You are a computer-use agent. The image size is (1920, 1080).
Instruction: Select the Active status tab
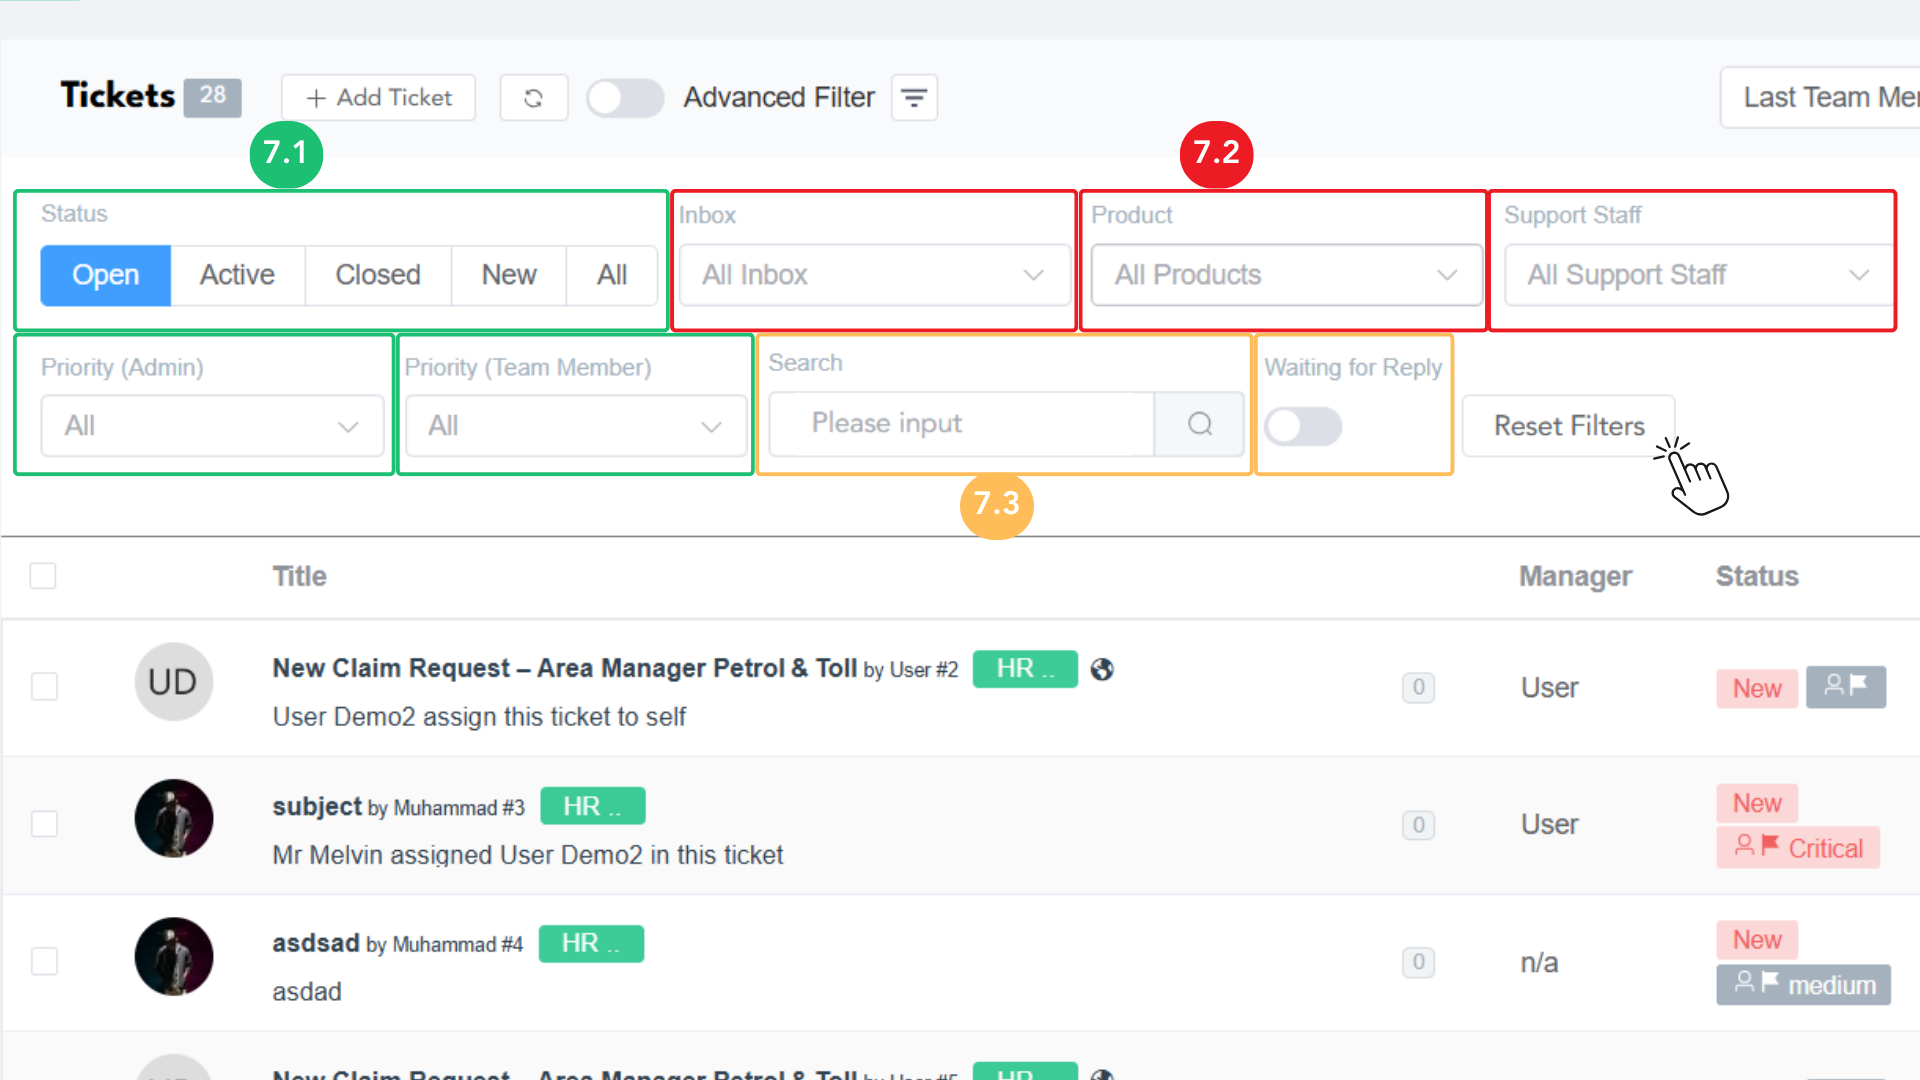[237, 275]
